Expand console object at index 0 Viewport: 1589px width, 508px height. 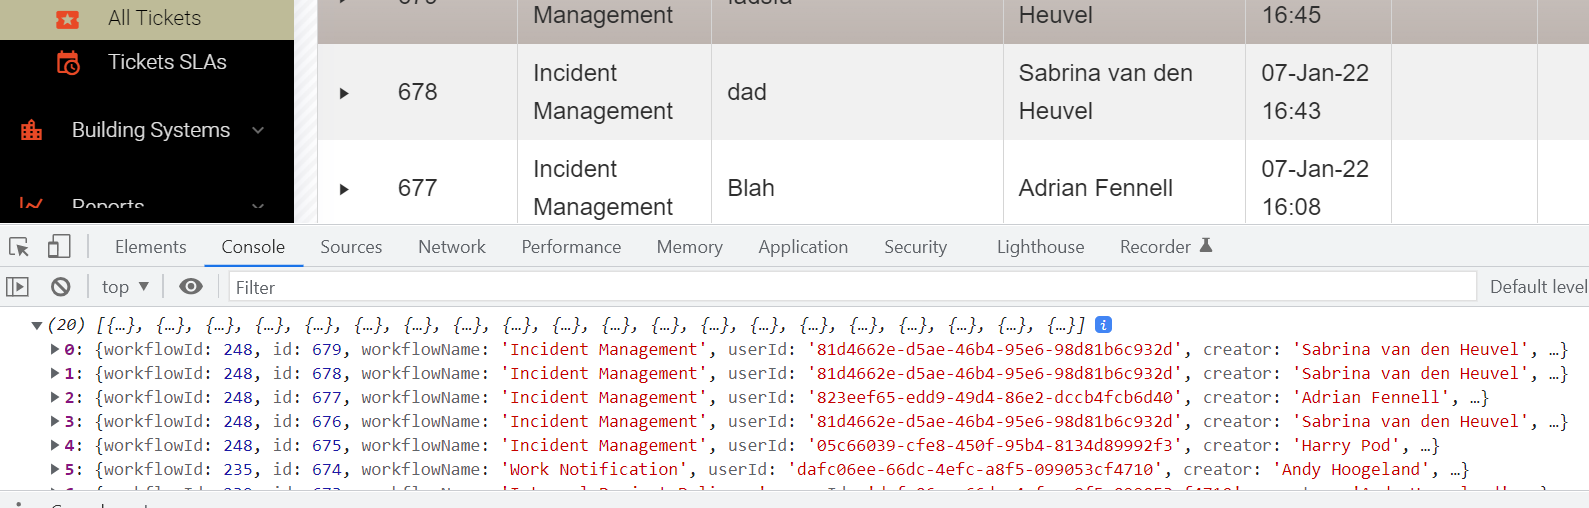tap(55, 349)
